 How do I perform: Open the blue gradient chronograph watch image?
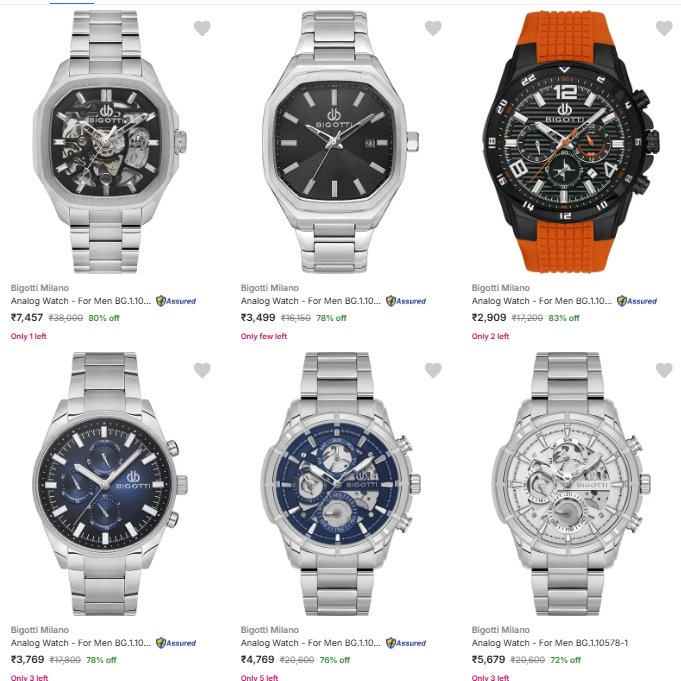[107, 484]
